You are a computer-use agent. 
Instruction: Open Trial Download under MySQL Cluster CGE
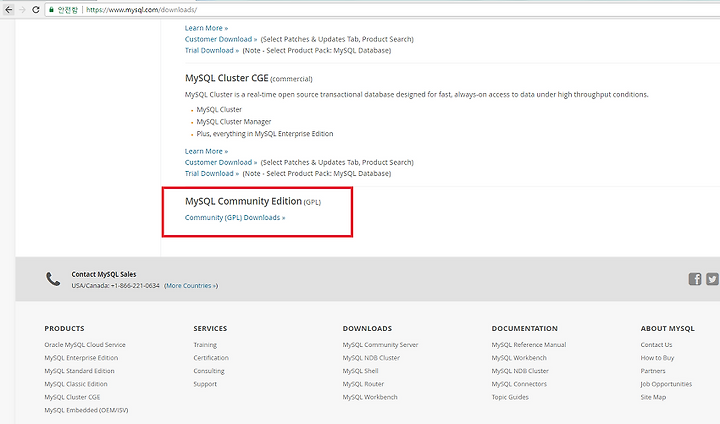[x=212, y=174]
